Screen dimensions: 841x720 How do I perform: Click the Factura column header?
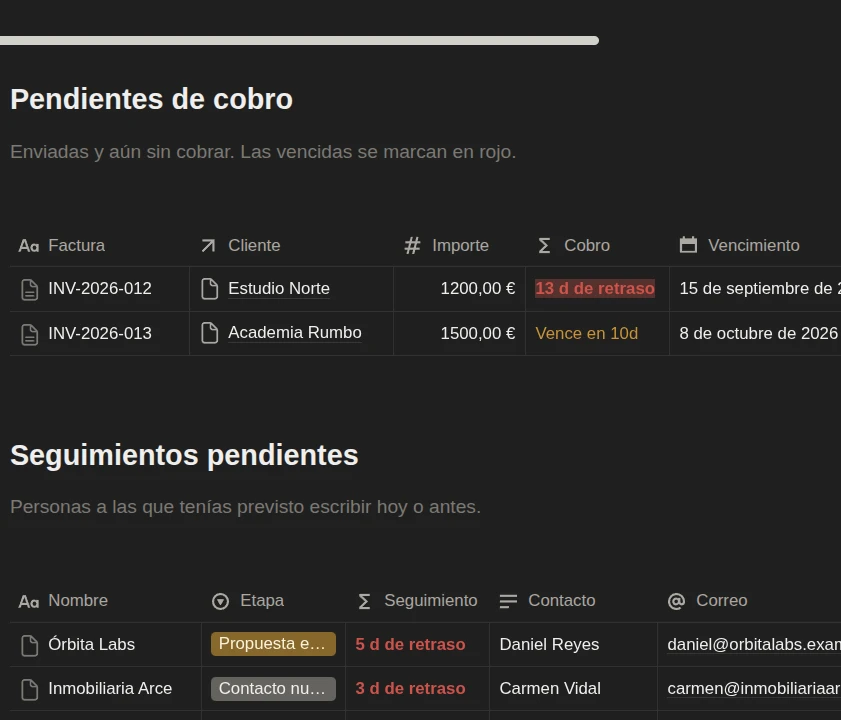tap(100, 245)
